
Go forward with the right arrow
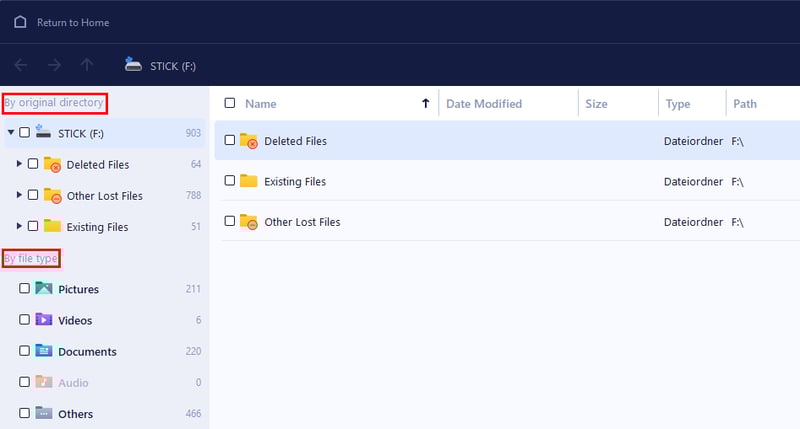click(x=54, y=65)
